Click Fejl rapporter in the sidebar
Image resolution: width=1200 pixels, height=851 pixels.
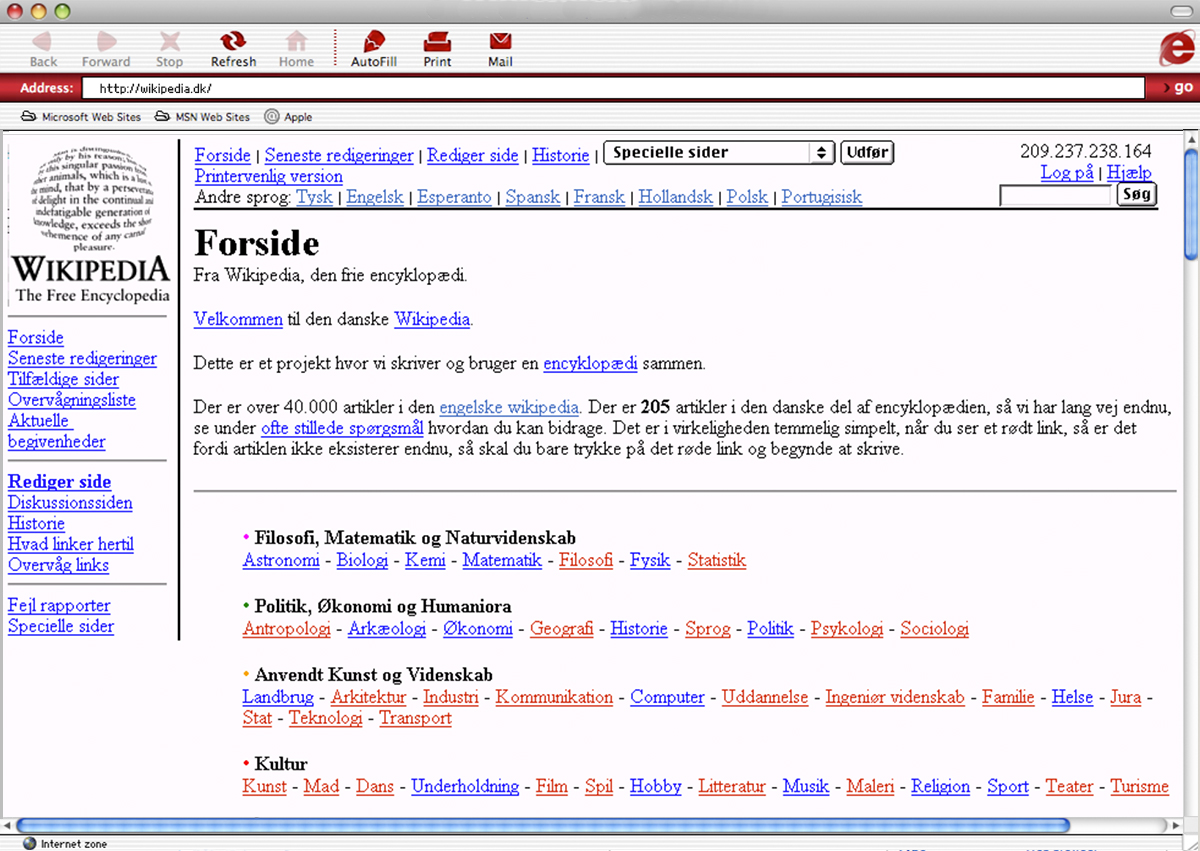pyautogui.click(x=59, y=605)
